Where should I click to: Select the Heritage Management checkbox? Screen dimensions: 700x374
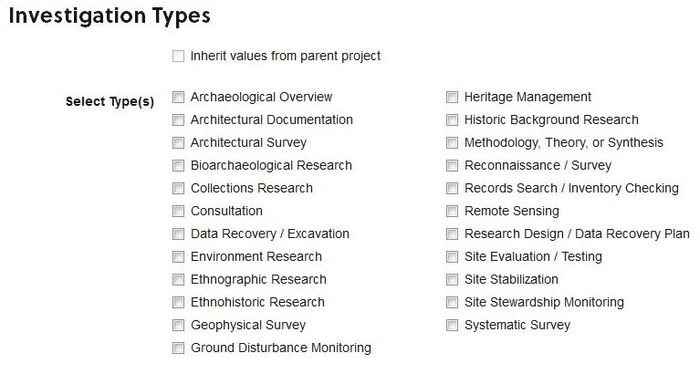[x=452, y=97]
